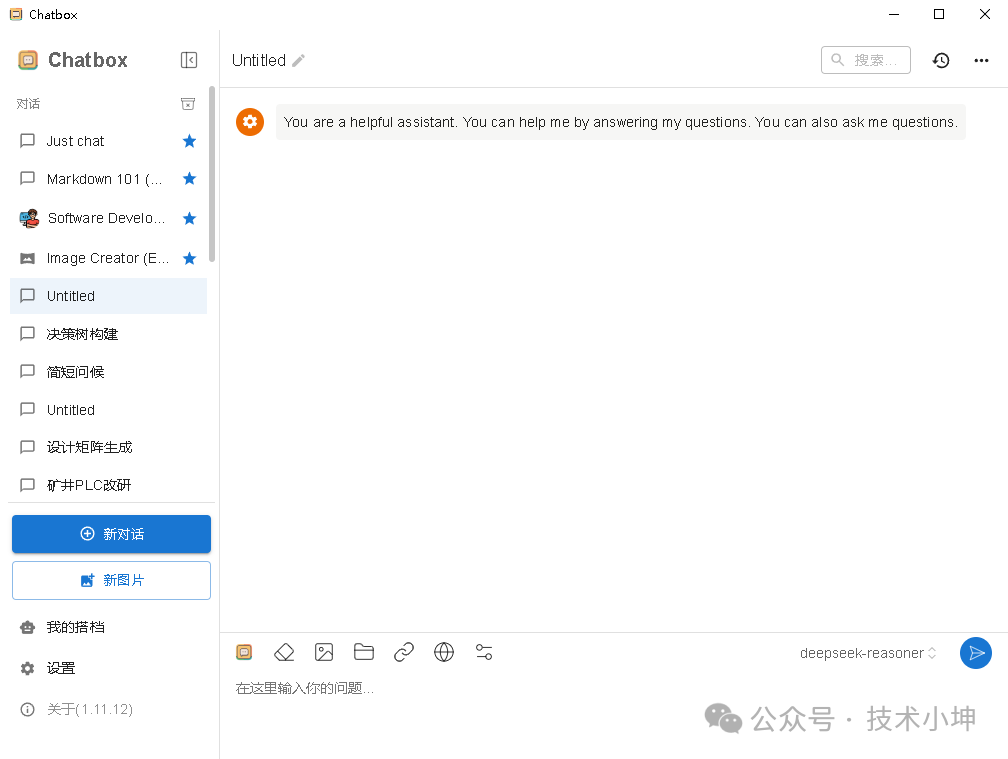Open the Just chat conversation
Viewport: 1008px width, 759px height.
(108, 141)
